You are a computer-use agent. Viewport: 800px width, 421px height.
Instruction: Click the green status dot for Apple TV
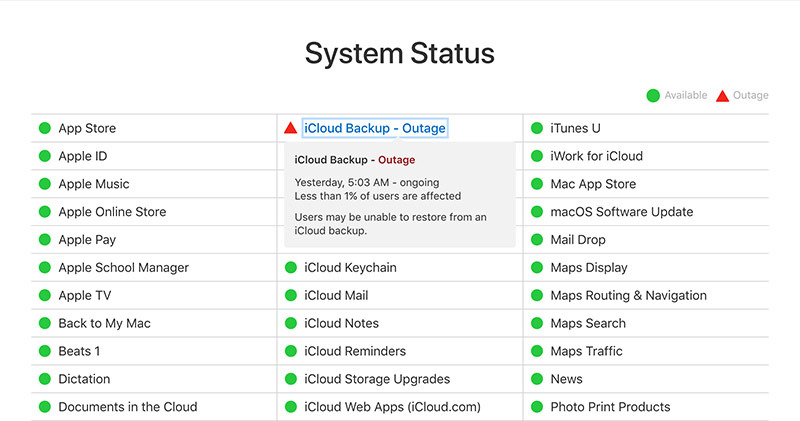tap(45, 295)
